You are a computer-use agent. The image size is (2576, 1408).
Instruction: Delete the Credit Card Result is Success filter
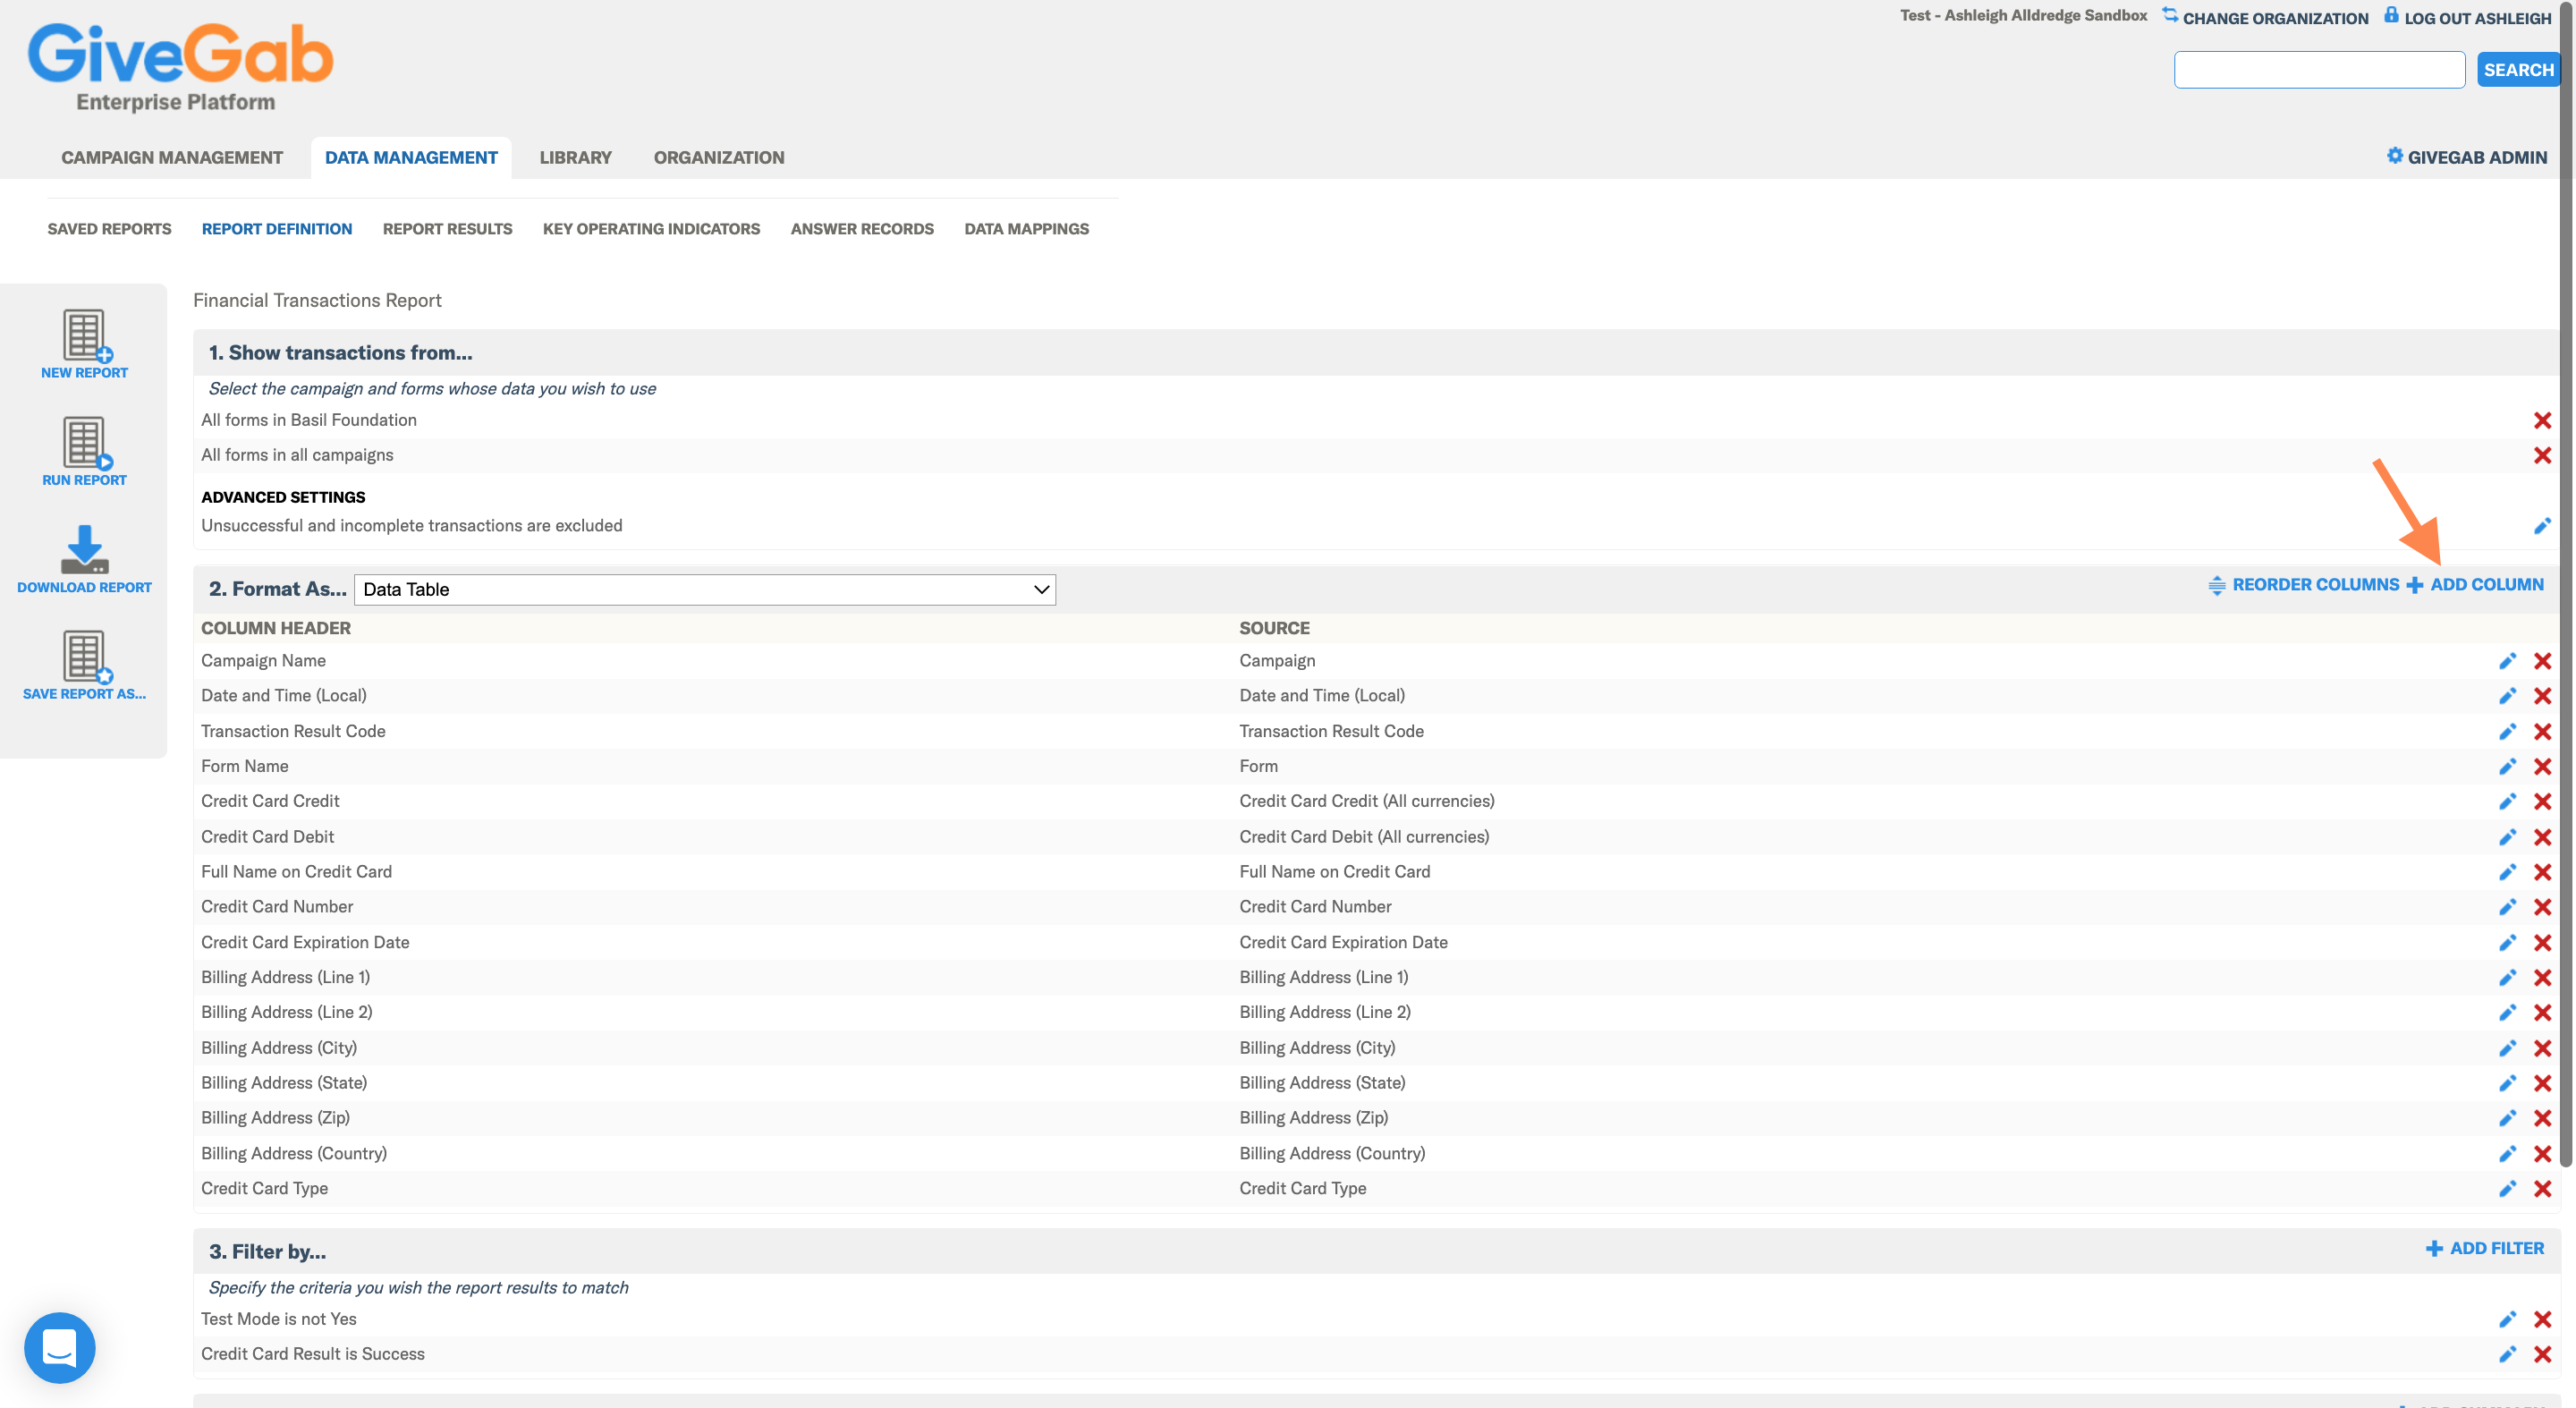[2542, 1354]
